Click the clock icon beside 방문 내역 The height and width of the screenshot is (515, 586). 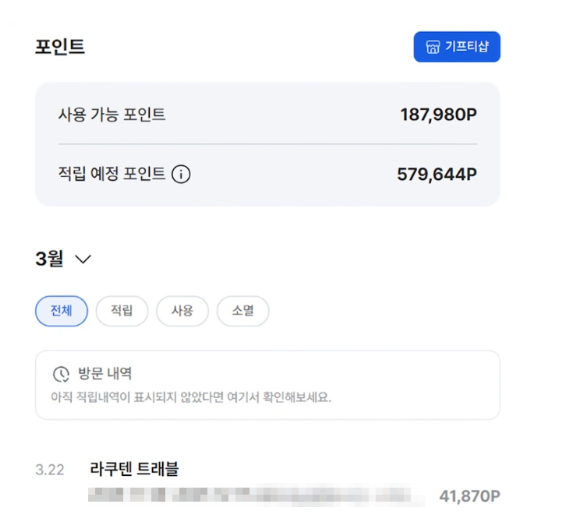tap(61, 374)
